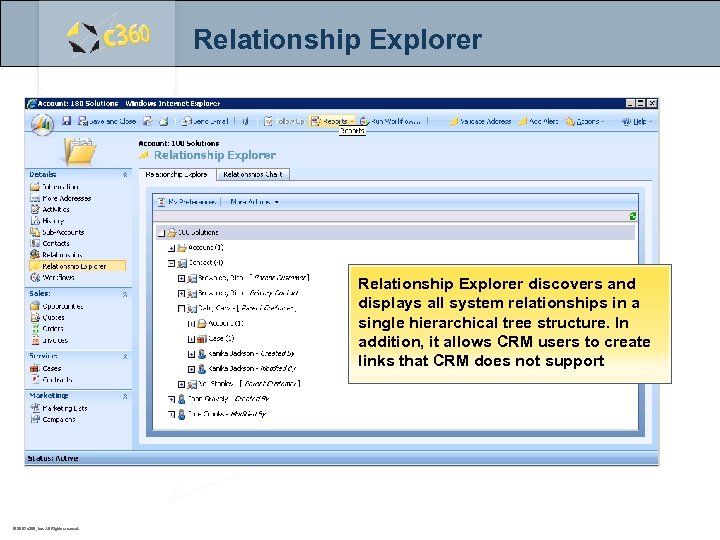Screen dimensions: 720x540
Task: Open Workflows in the sidebar
Action: [x=52, y=277]
